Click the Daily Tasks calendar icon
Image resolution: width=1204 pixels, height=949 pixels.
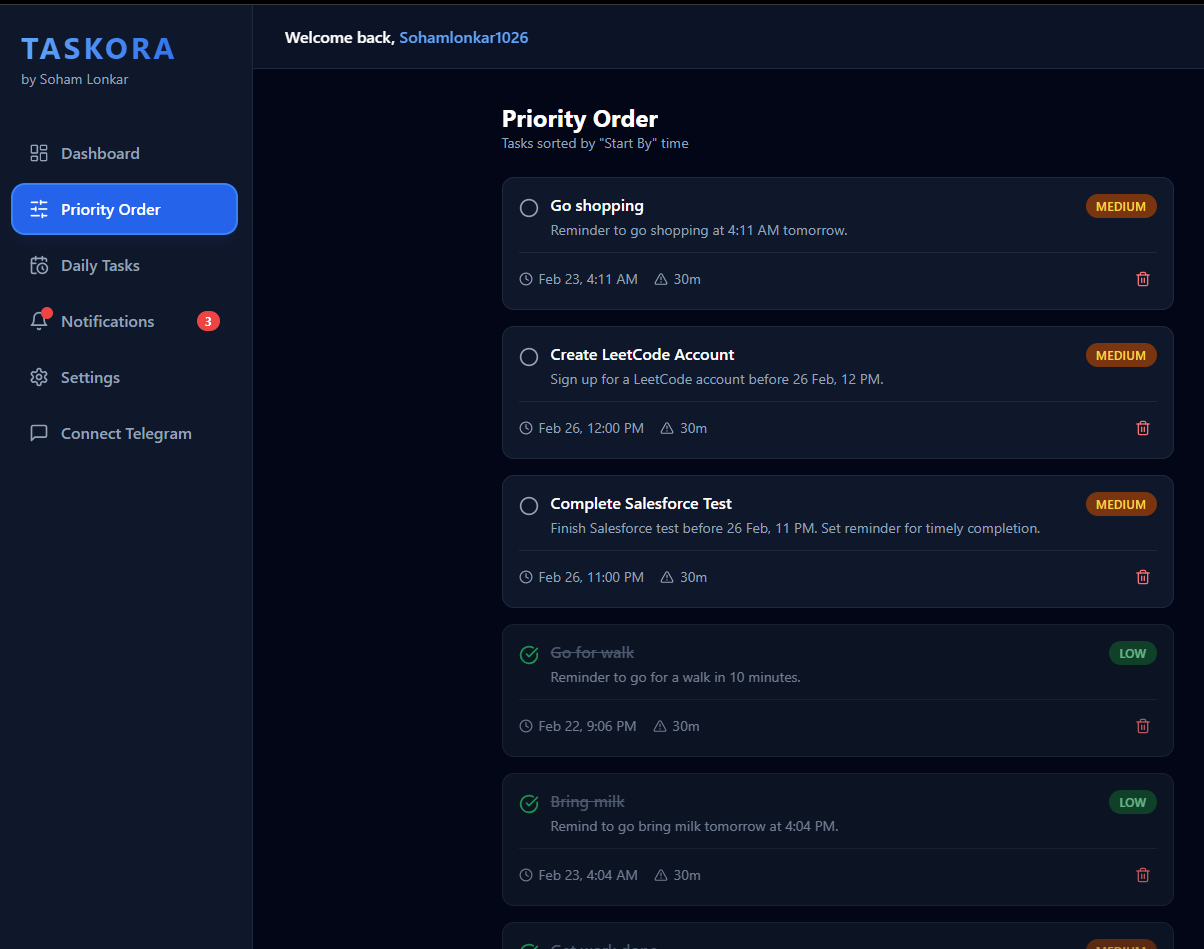pos(39,264)
